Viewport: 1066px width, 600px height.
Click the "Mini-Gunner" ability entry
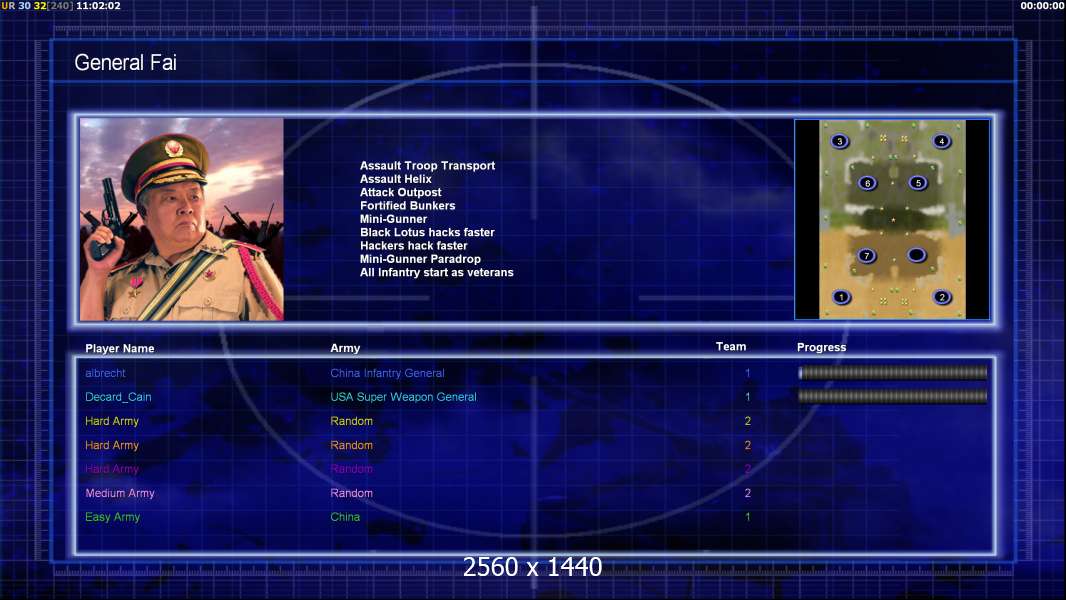(x=393, y=219)
